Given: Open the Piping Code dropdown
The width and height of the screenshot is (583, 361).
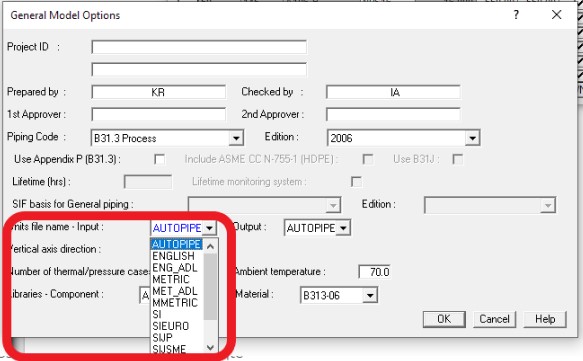Looking at the screenshot, I should (236, 138).
